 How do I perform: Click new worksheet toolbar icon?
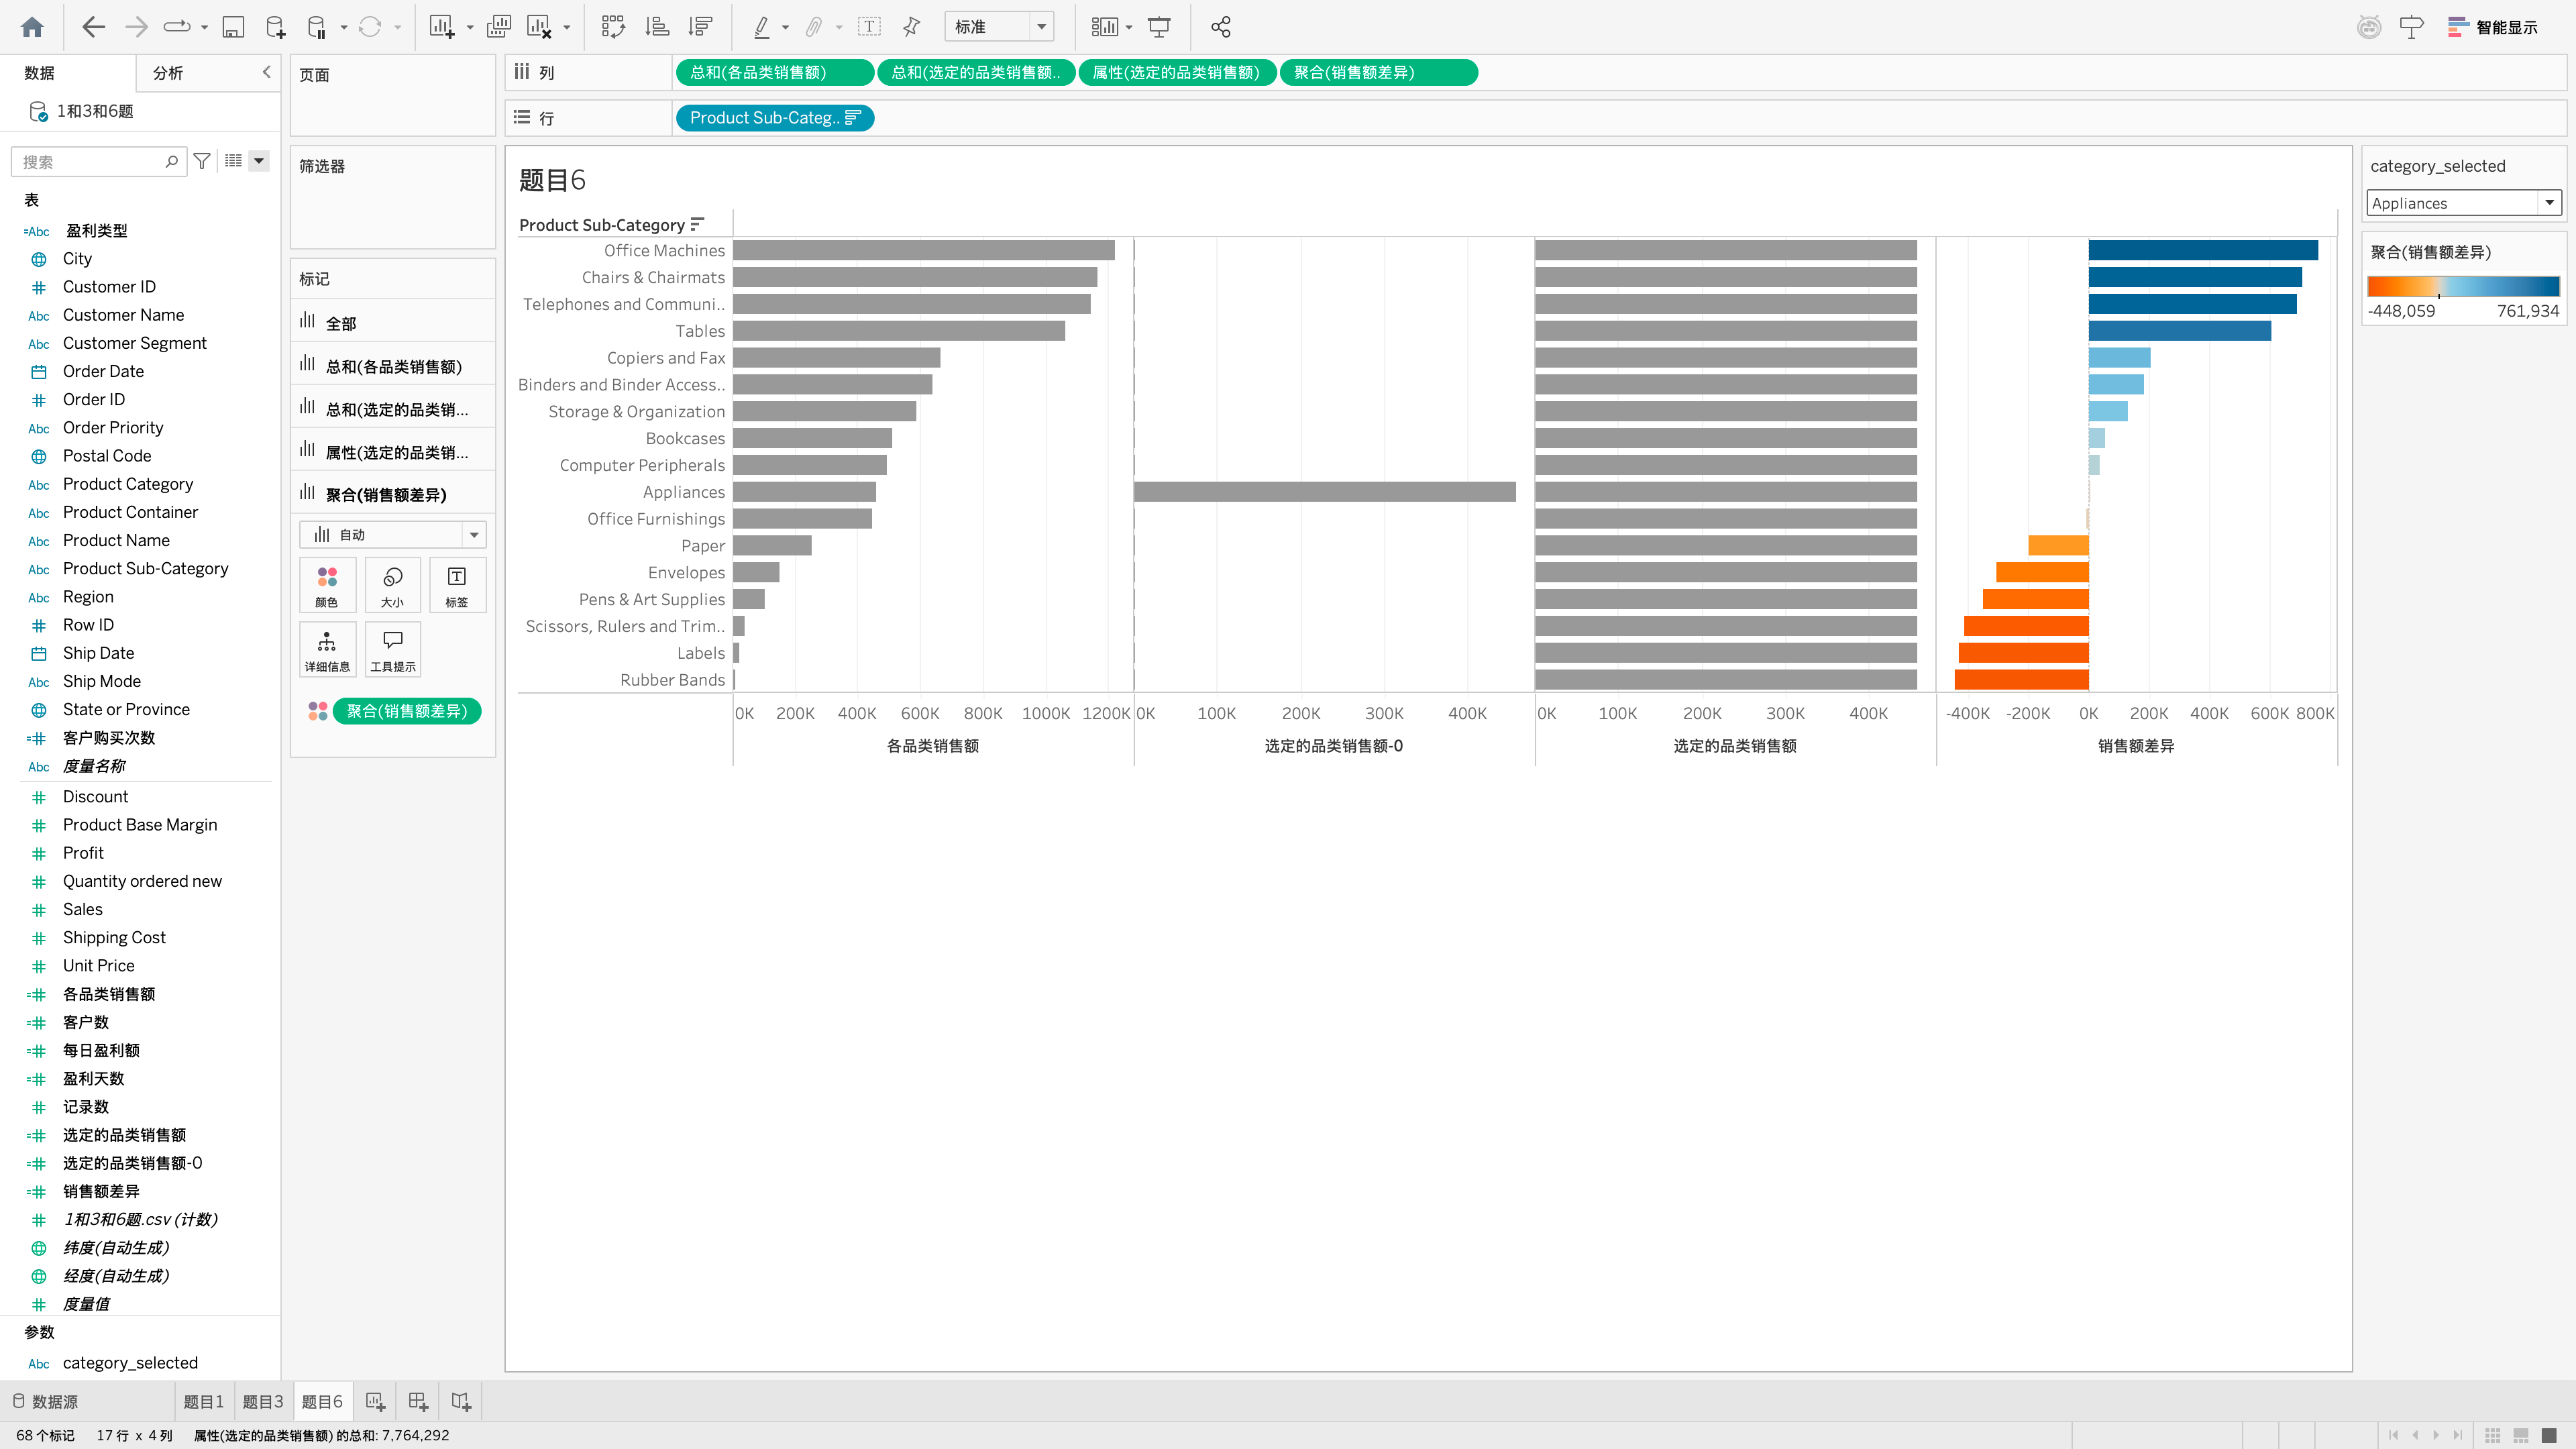[442, 27]
